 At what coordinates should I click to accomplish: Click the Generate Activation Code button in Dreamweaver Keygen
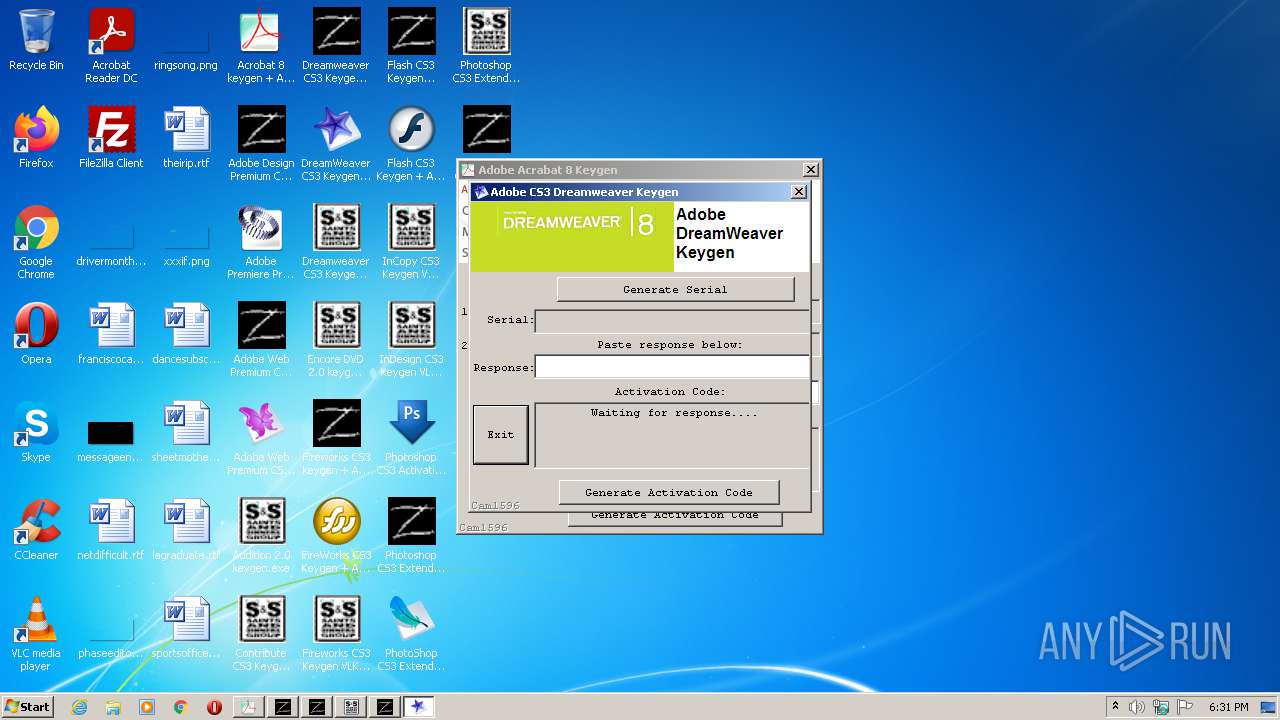[x=668, y=492]
